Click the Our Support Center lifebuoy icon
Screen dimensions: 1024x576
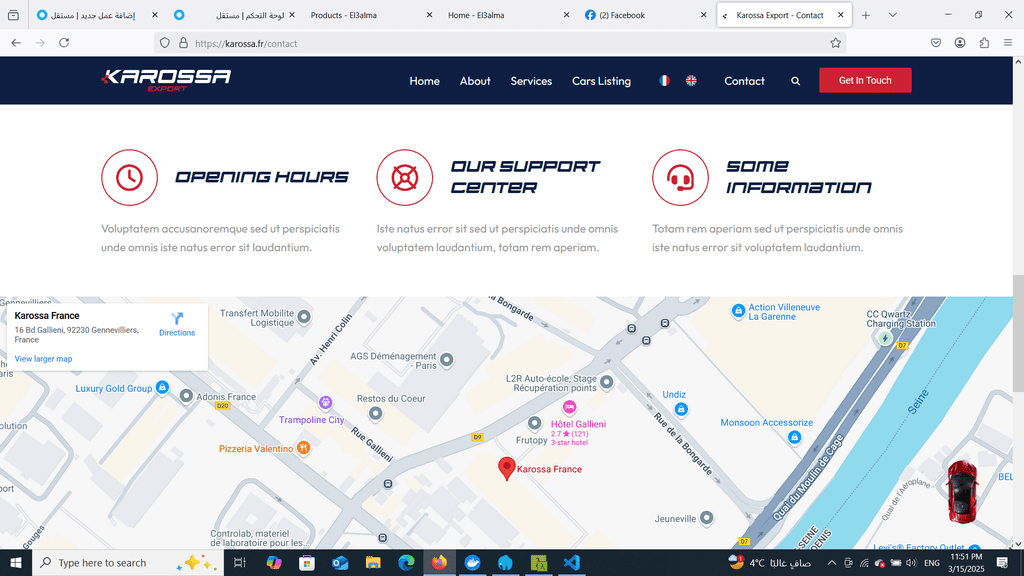tap(405, 178)
